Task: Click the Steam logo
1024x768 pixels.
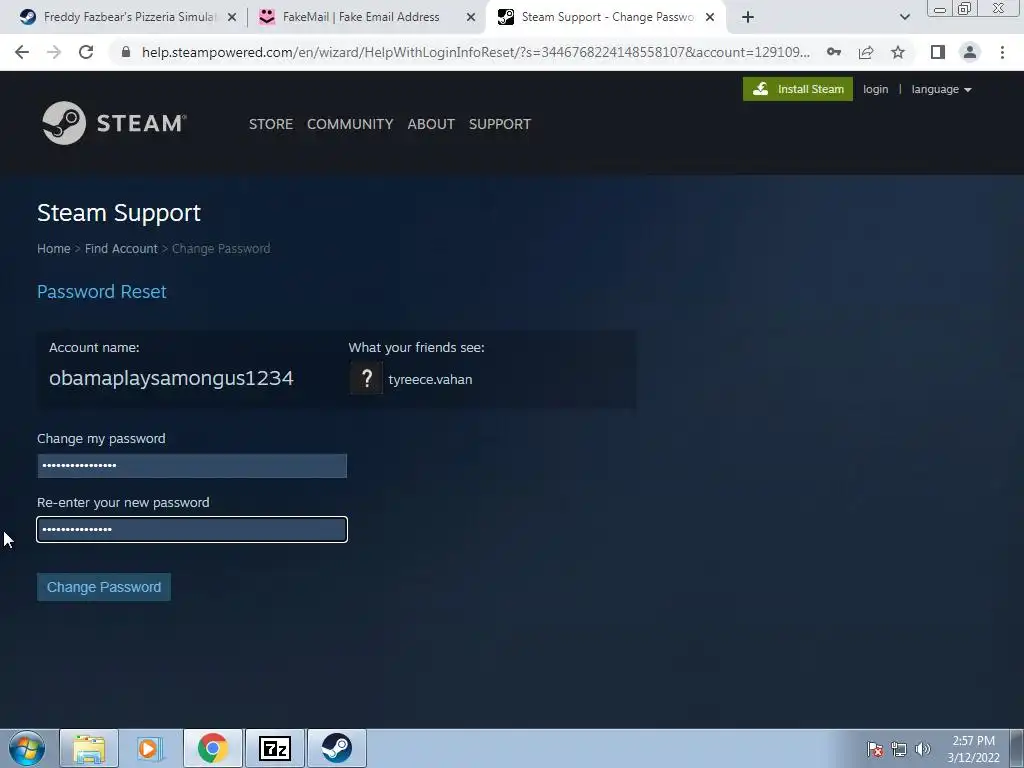Action: [114, 123]
